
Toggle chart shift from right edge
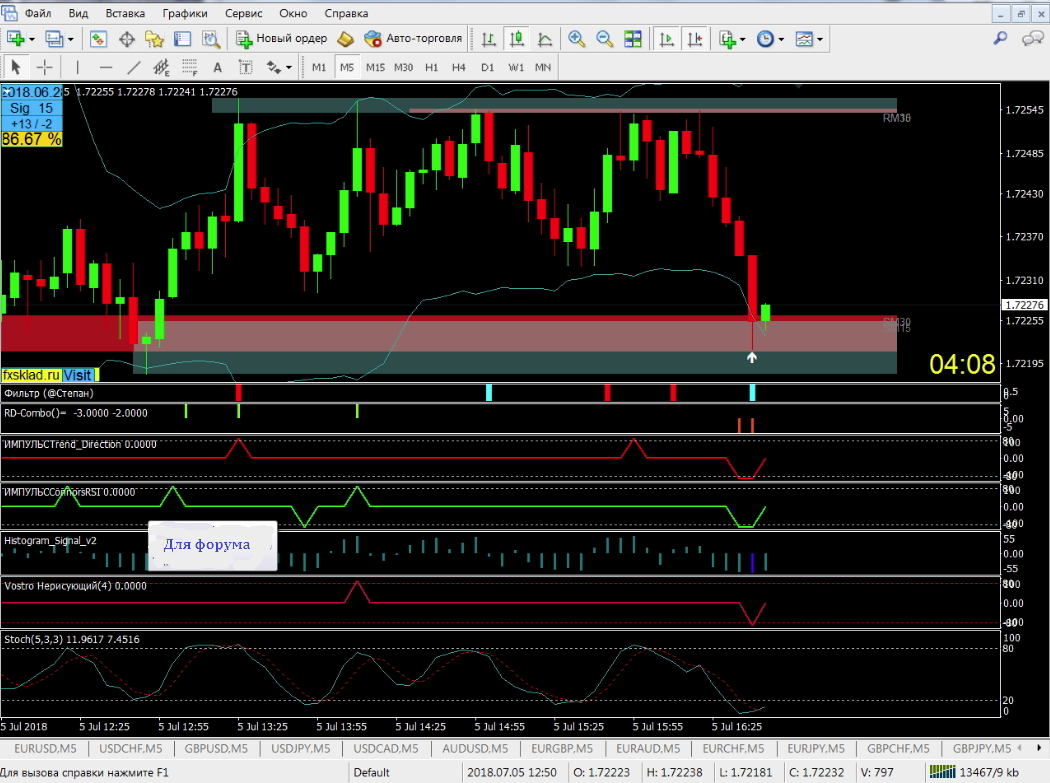[x=695, y=39]
